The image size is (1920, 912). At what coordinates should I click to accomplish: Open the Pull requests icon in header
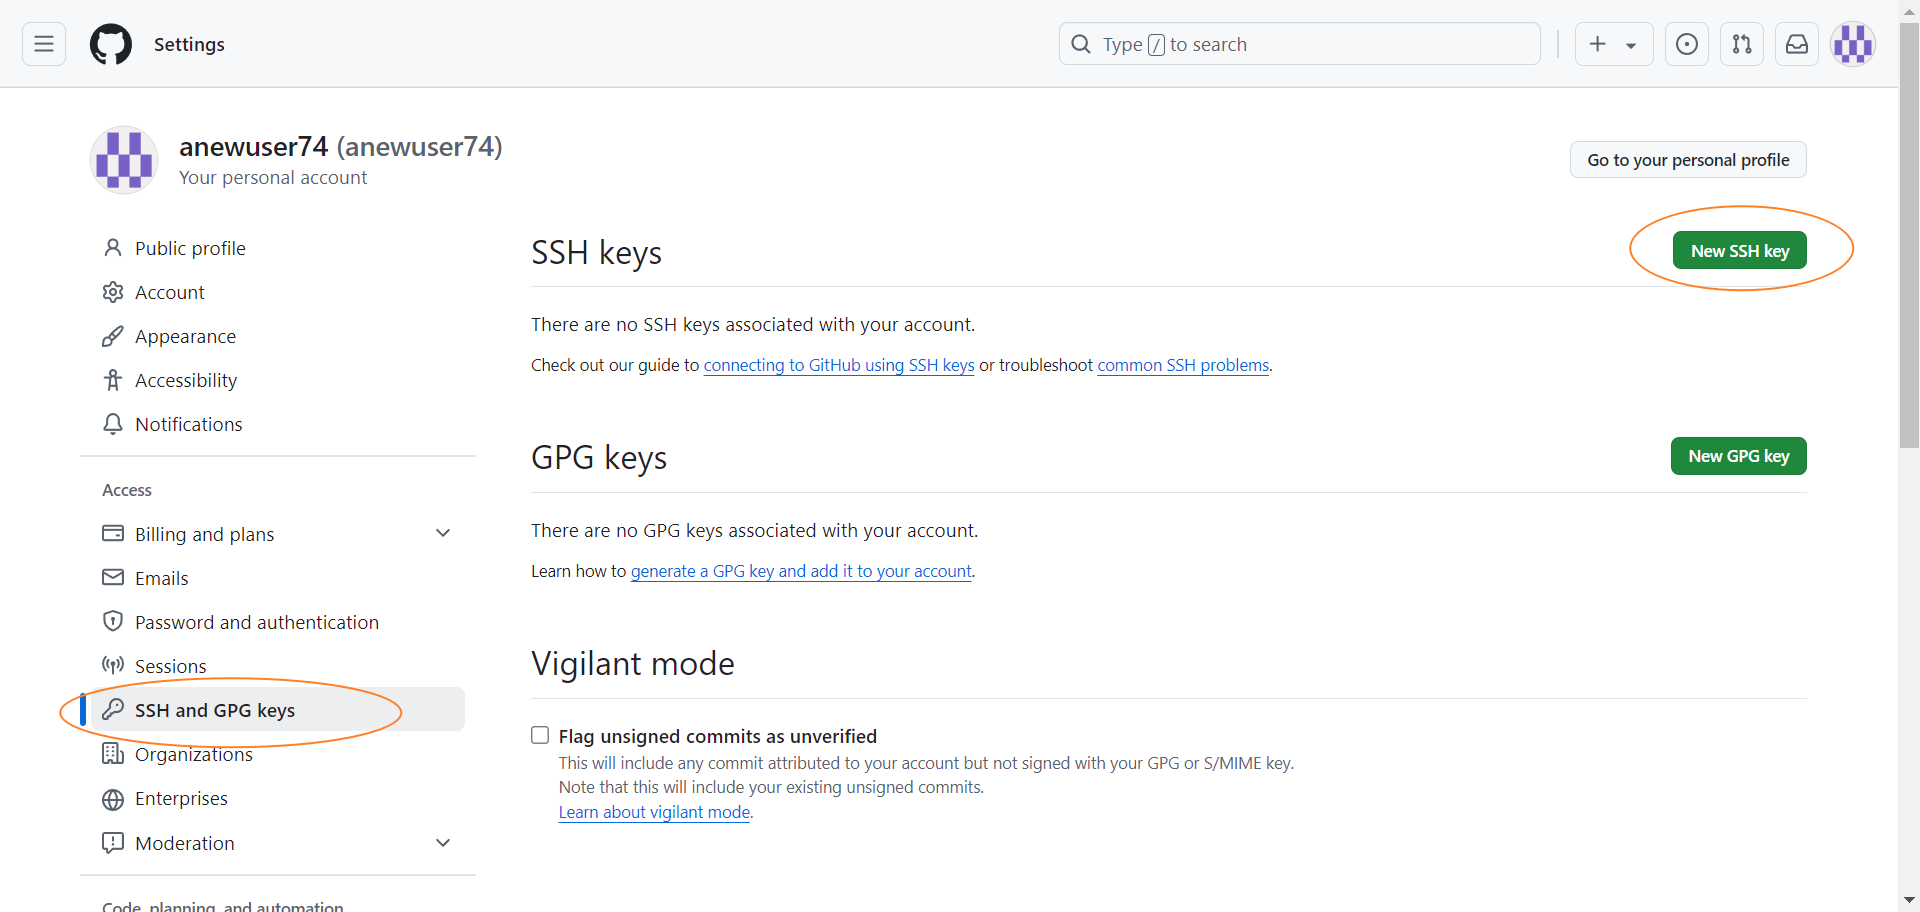(x=1741, y=44)
